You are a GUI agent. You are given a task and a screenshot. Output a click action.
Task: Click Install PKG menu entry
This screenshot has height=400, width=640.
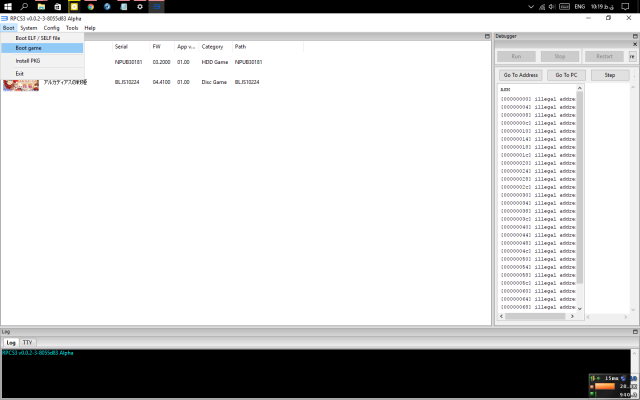coord(27,60)
